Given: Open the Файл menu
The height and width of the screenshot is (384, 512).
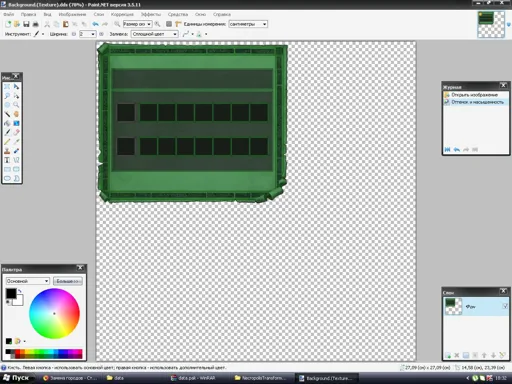Looking at the screenshot, I should click(x=9, y=14).
